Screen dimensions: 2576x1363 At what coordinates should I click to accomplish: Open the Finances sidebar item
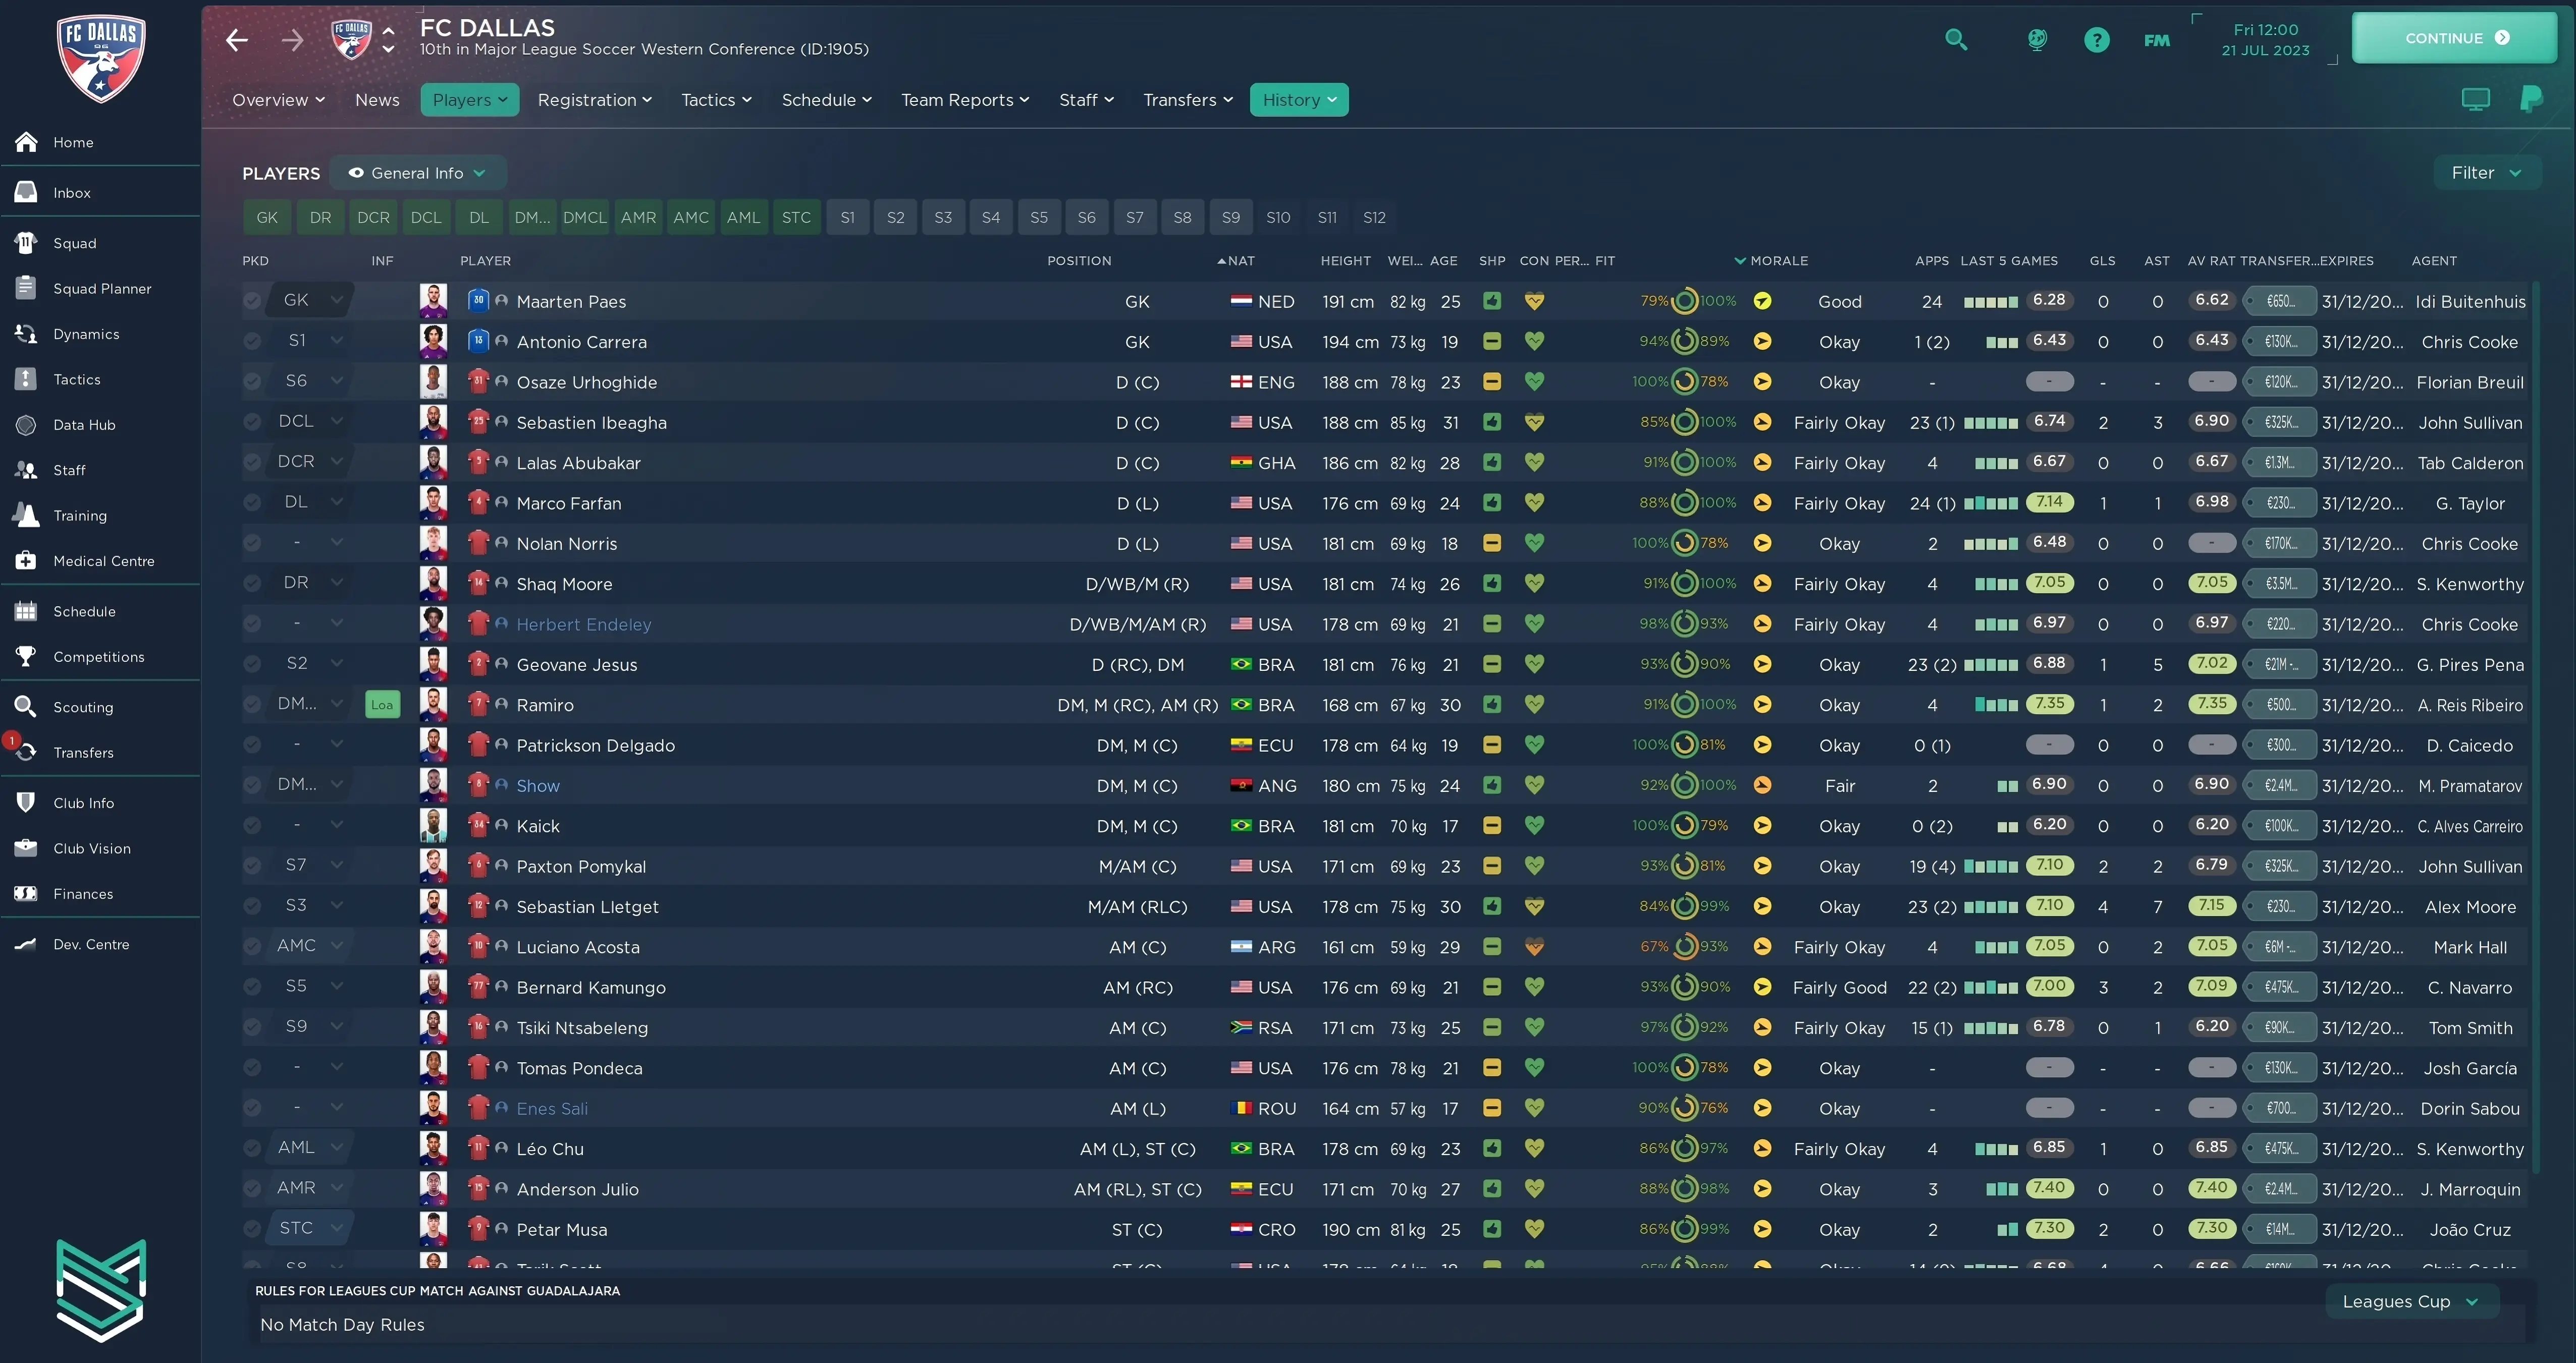pyautogui.click(x=83, y=894)
